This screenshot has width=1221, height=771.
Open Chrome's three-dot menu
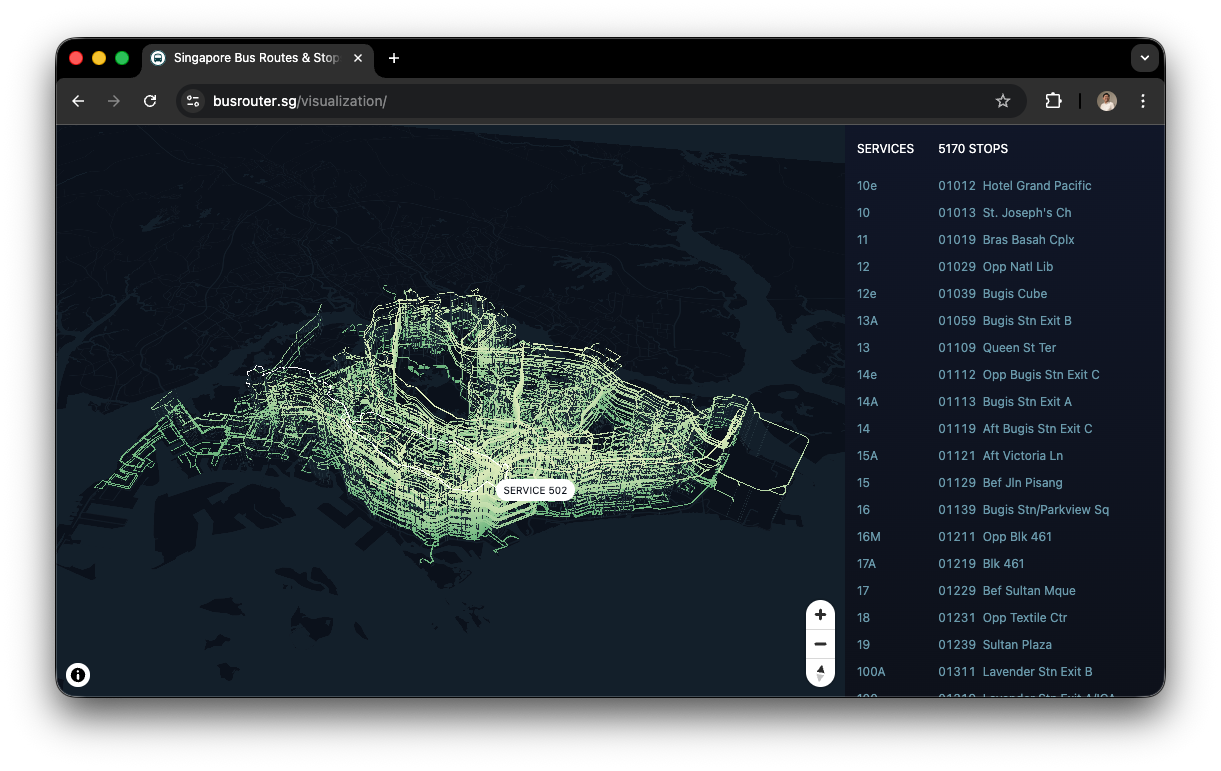[x=1142, y=101]
